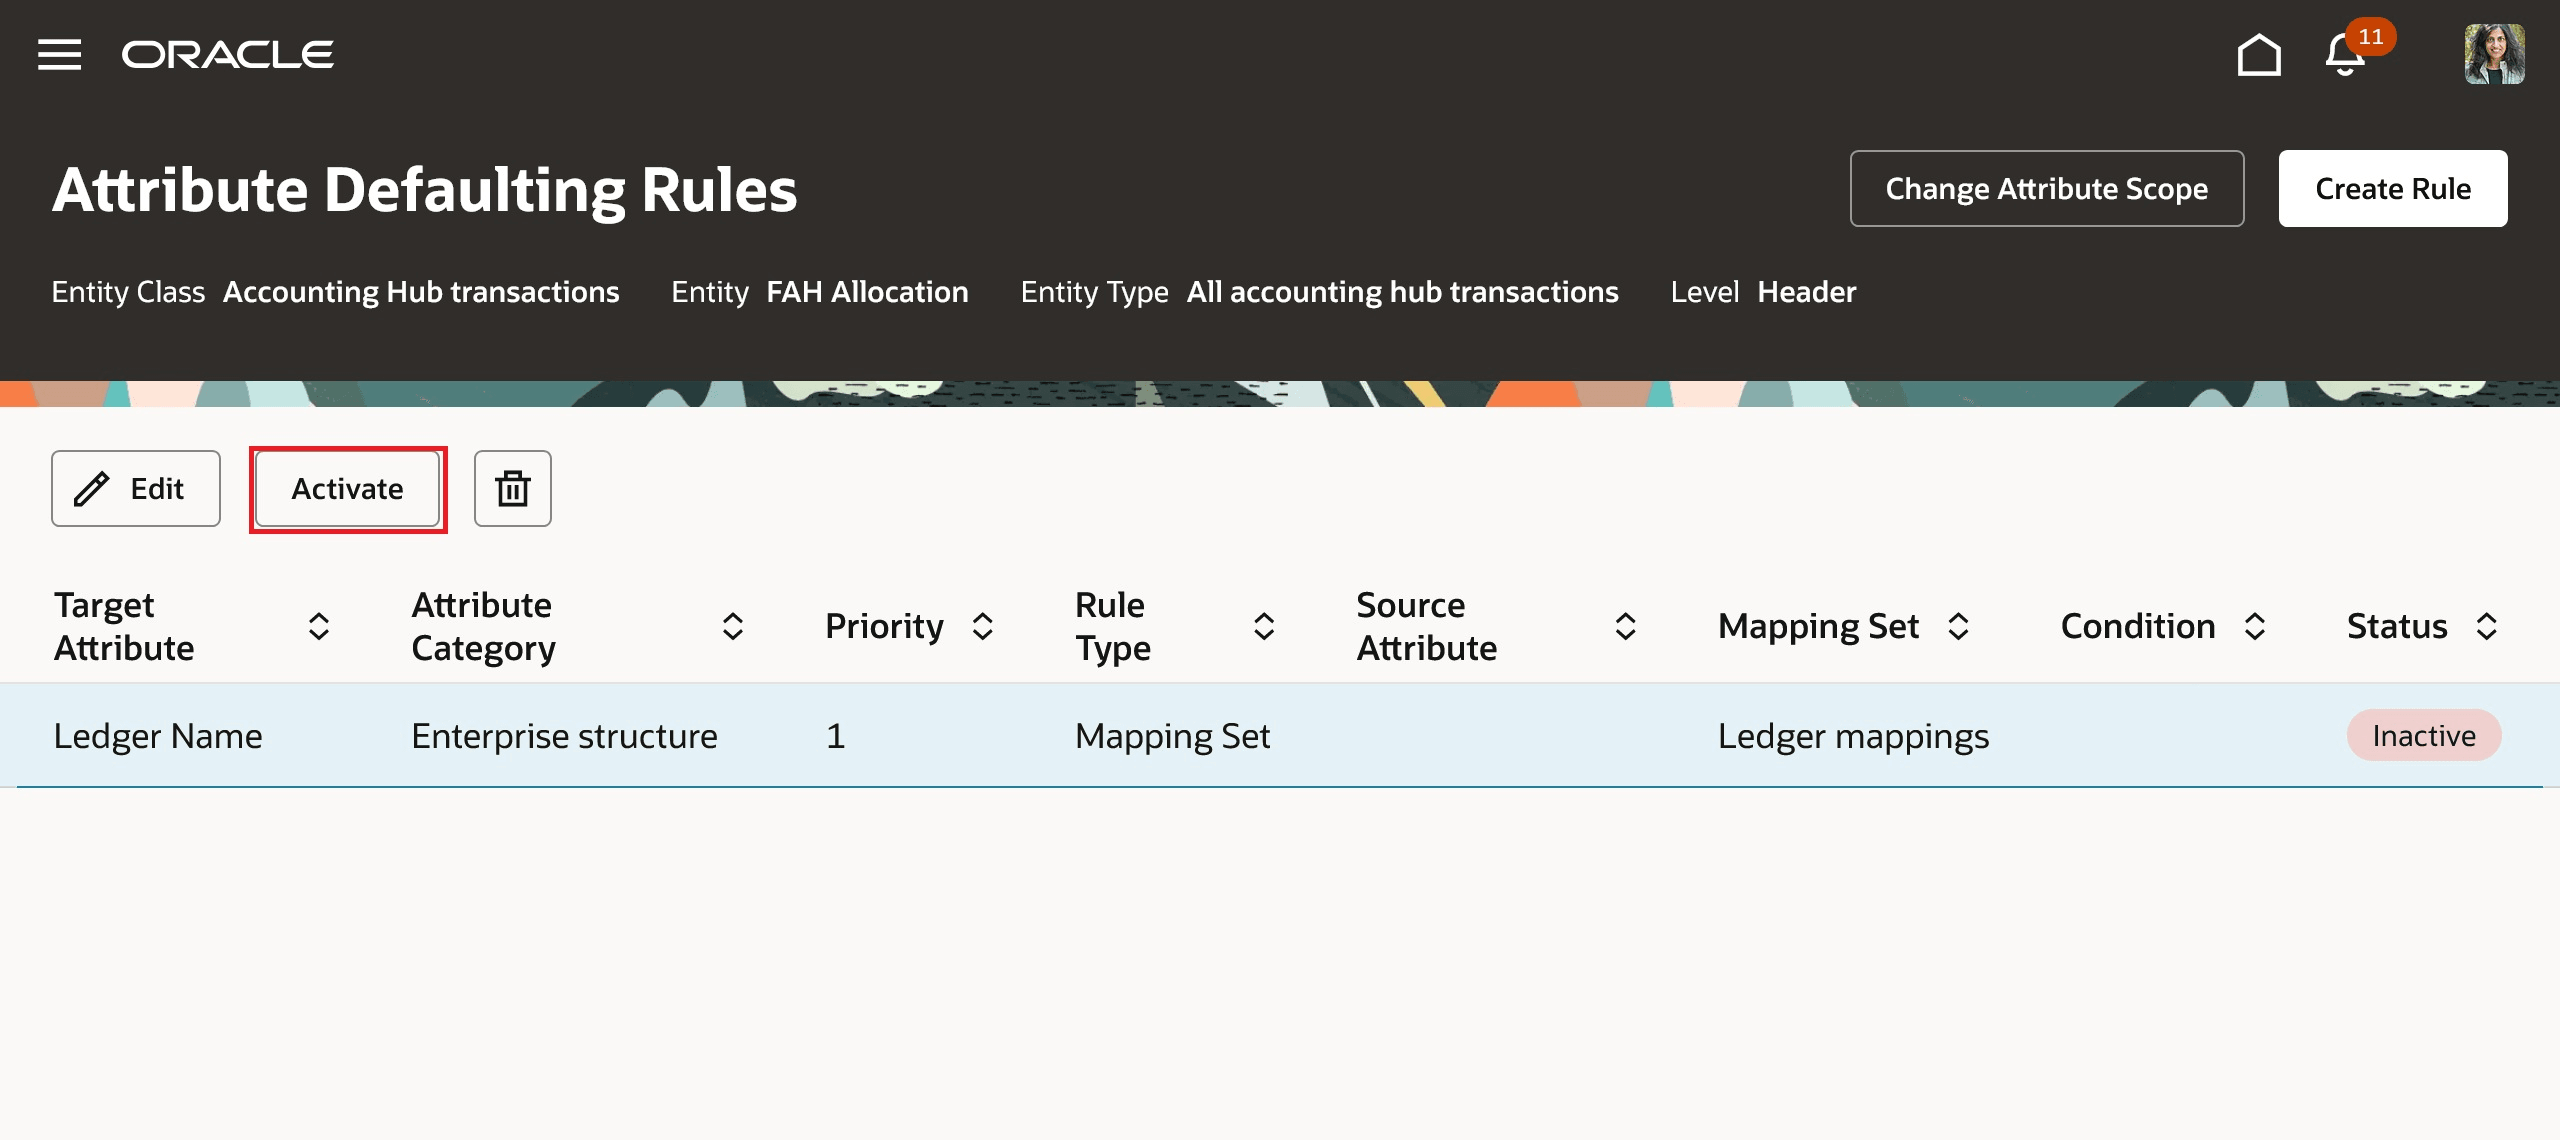Sort by Mapping Set arrows
Screen dimensions: 2560x1140
pos(1959,627)
